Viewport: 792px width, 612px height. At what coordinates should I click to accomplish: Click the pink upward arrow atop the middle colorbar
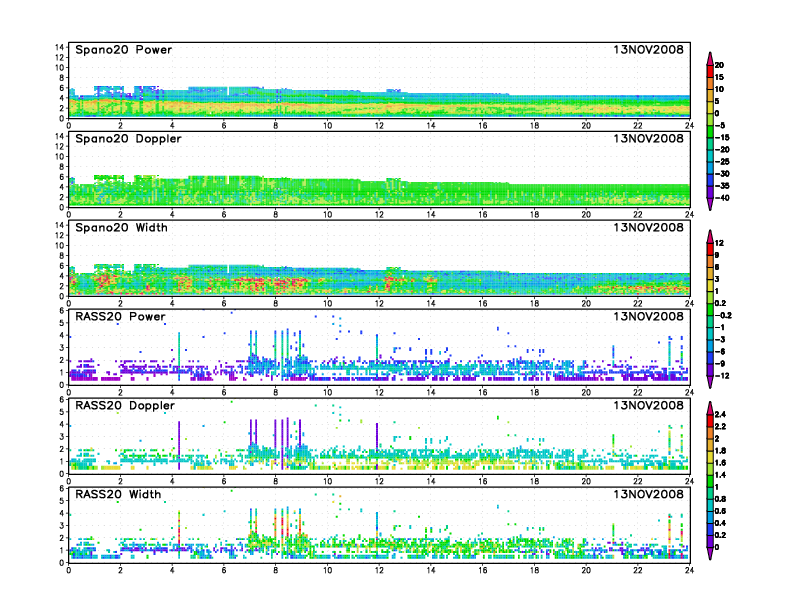tap(710, 236)
